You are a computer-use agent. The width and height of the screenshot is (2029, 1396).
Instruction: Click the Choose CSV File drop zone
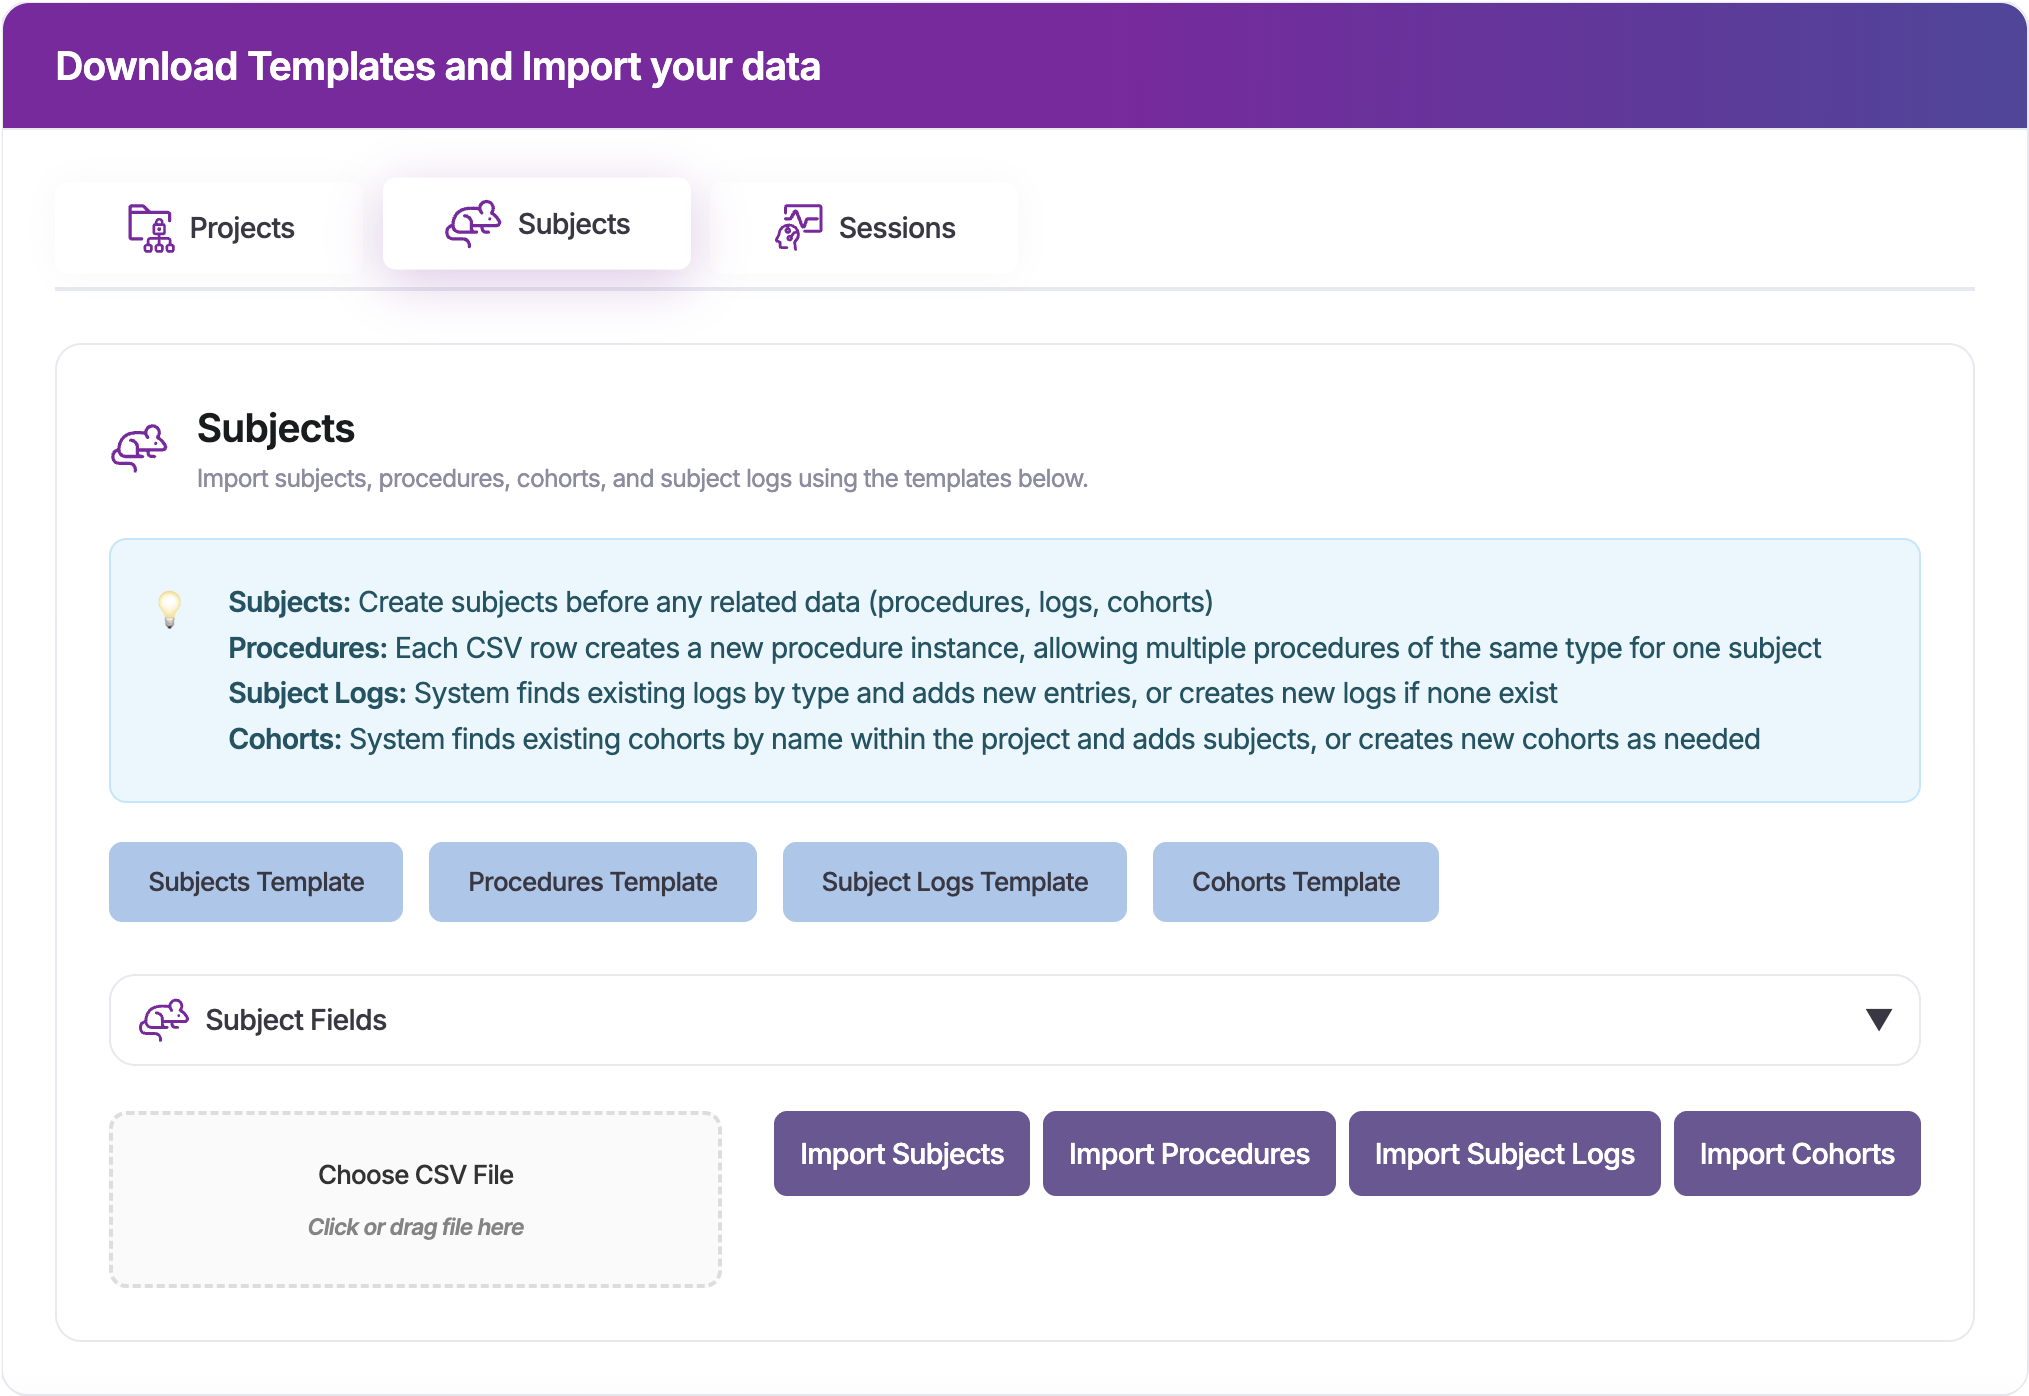pyautogui.click(x=415, y=1199)
